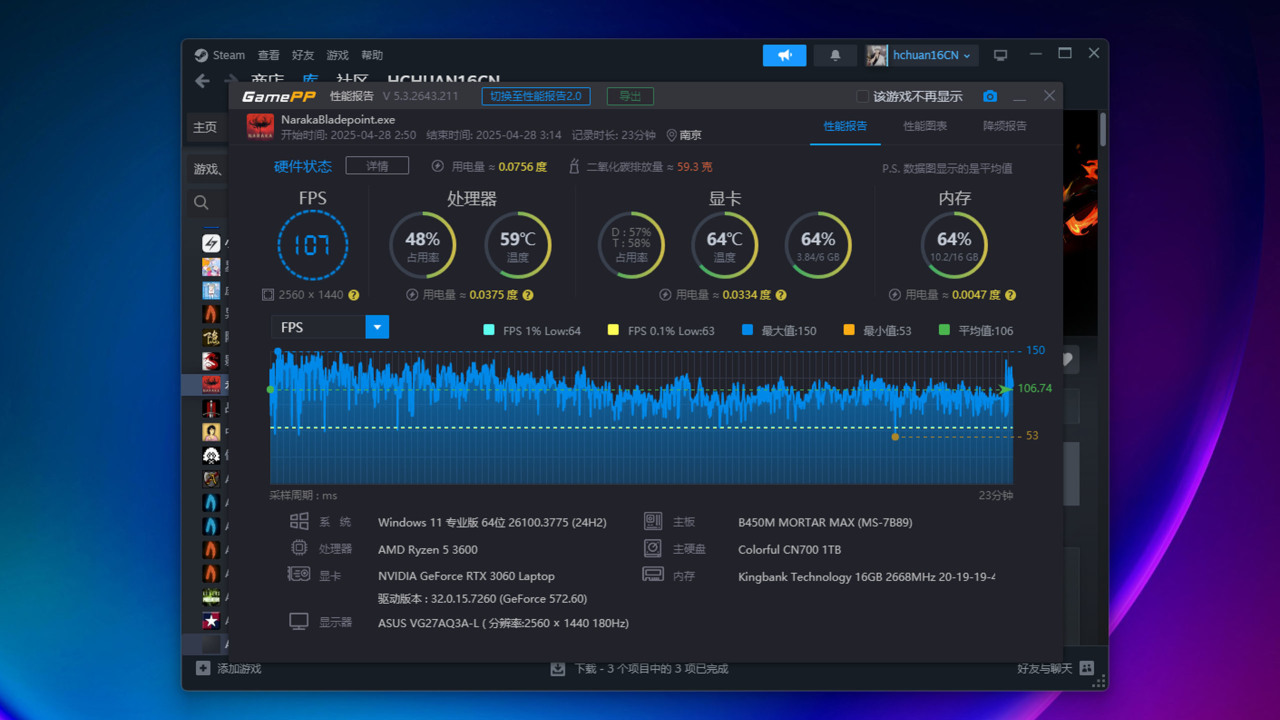Click the Steam library search magnifier icon
The height and width of the screenshot is (720, 1280).
pyautogui.click(x=202, y=203)
